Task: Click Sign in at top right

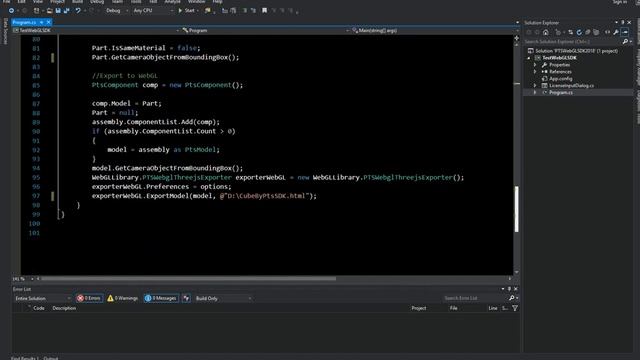Action: (620, 2)
